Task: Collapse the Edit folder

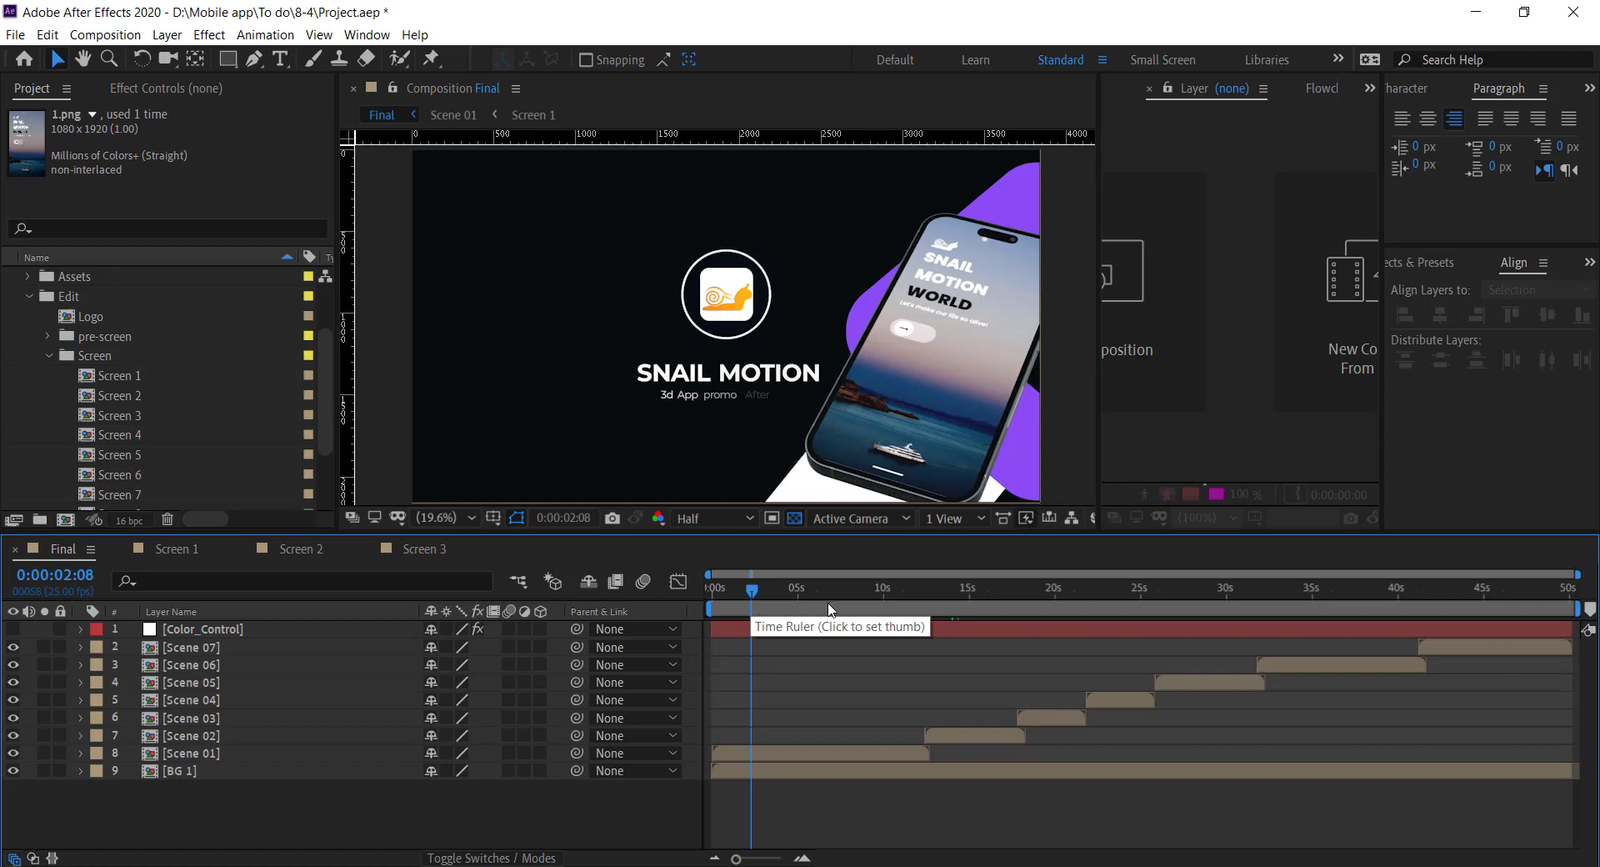Action: click(29, 297)
